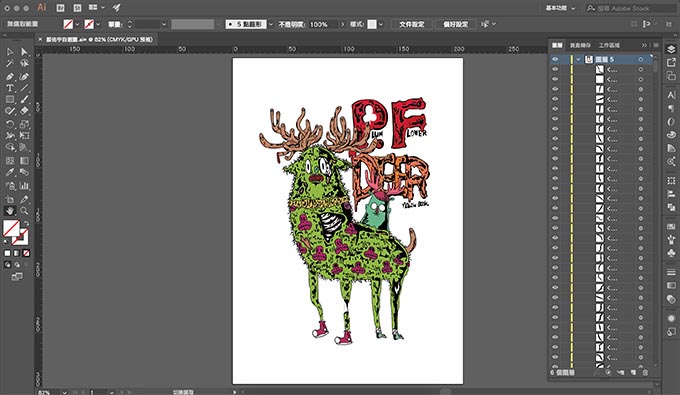Select the Magic Wand tool
The height and width of the screenshot is (395, 680).
tap(10, 64)
